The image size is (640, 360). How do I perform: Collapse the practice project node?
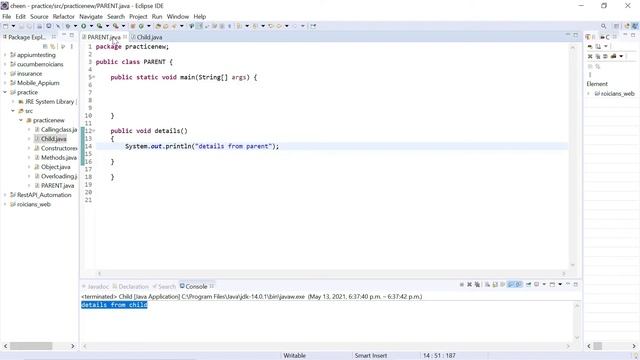coord(5,92)
